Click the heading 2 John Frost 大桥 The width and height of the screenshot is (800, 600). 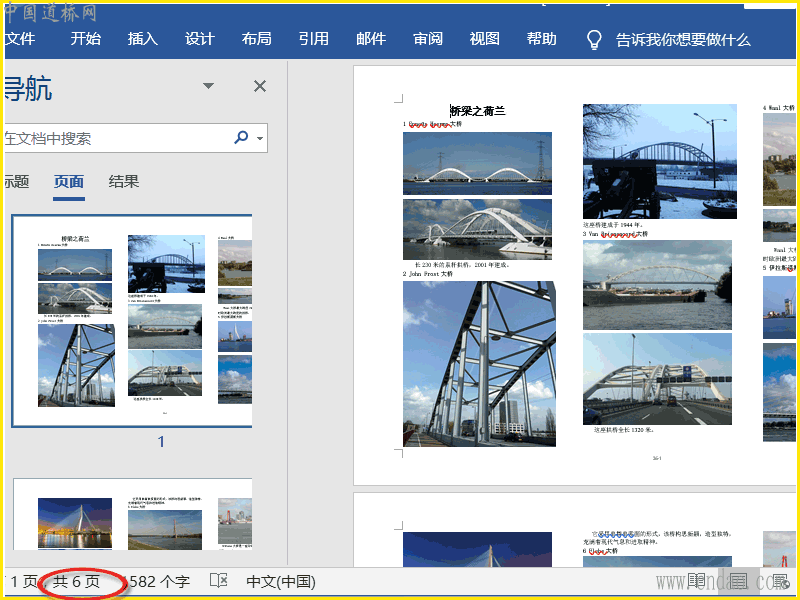[428, 274]
